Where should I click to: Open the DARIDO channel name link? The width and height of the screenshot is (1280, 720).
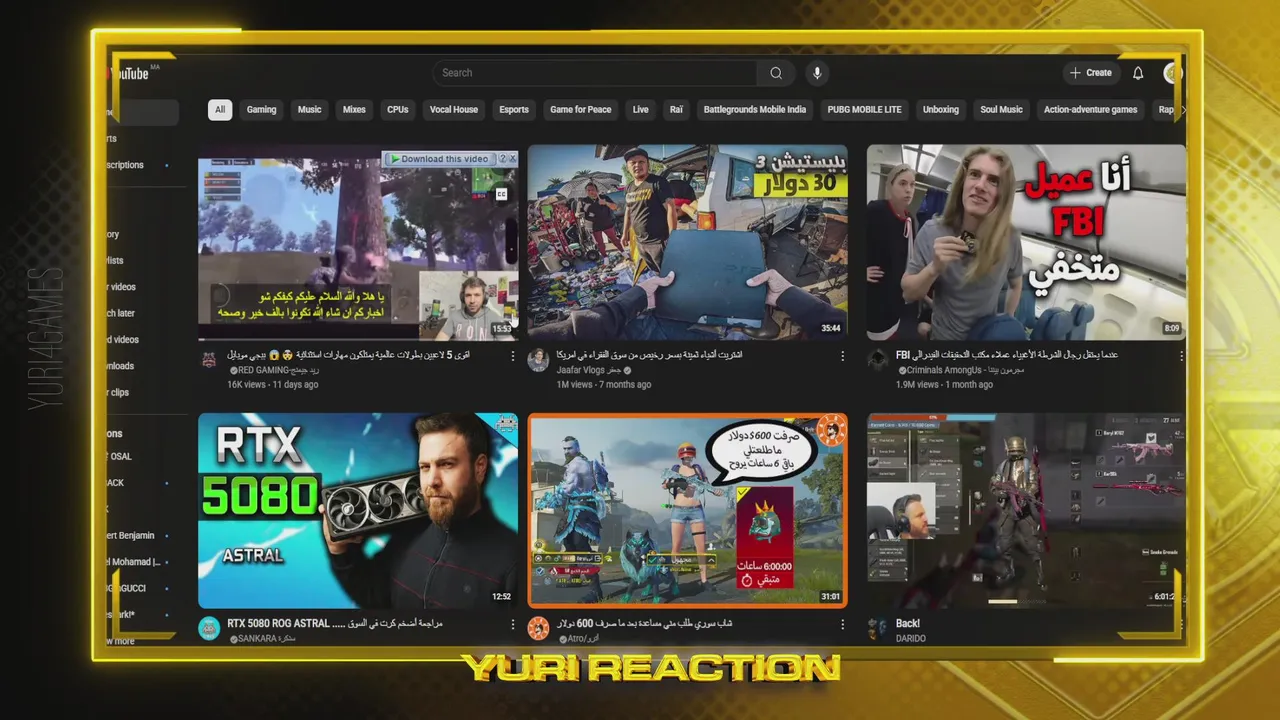pos(911,638)
